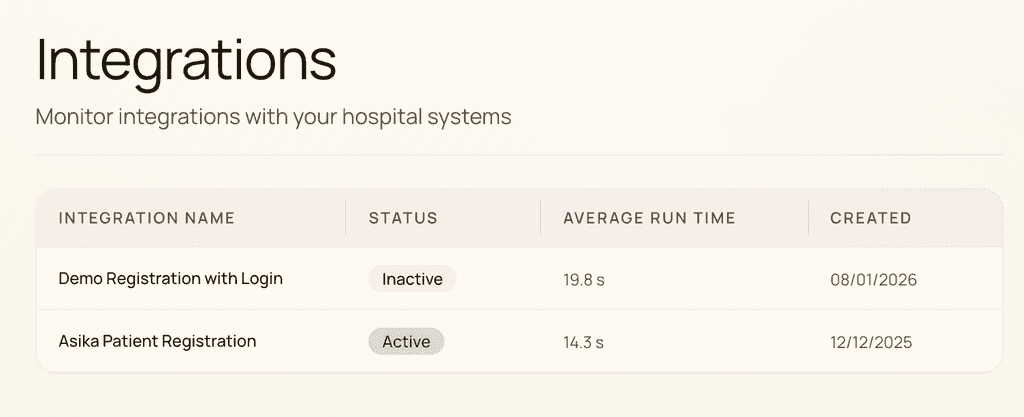
Task: Sort by the Integration Name column header
Action: point(146,218)
